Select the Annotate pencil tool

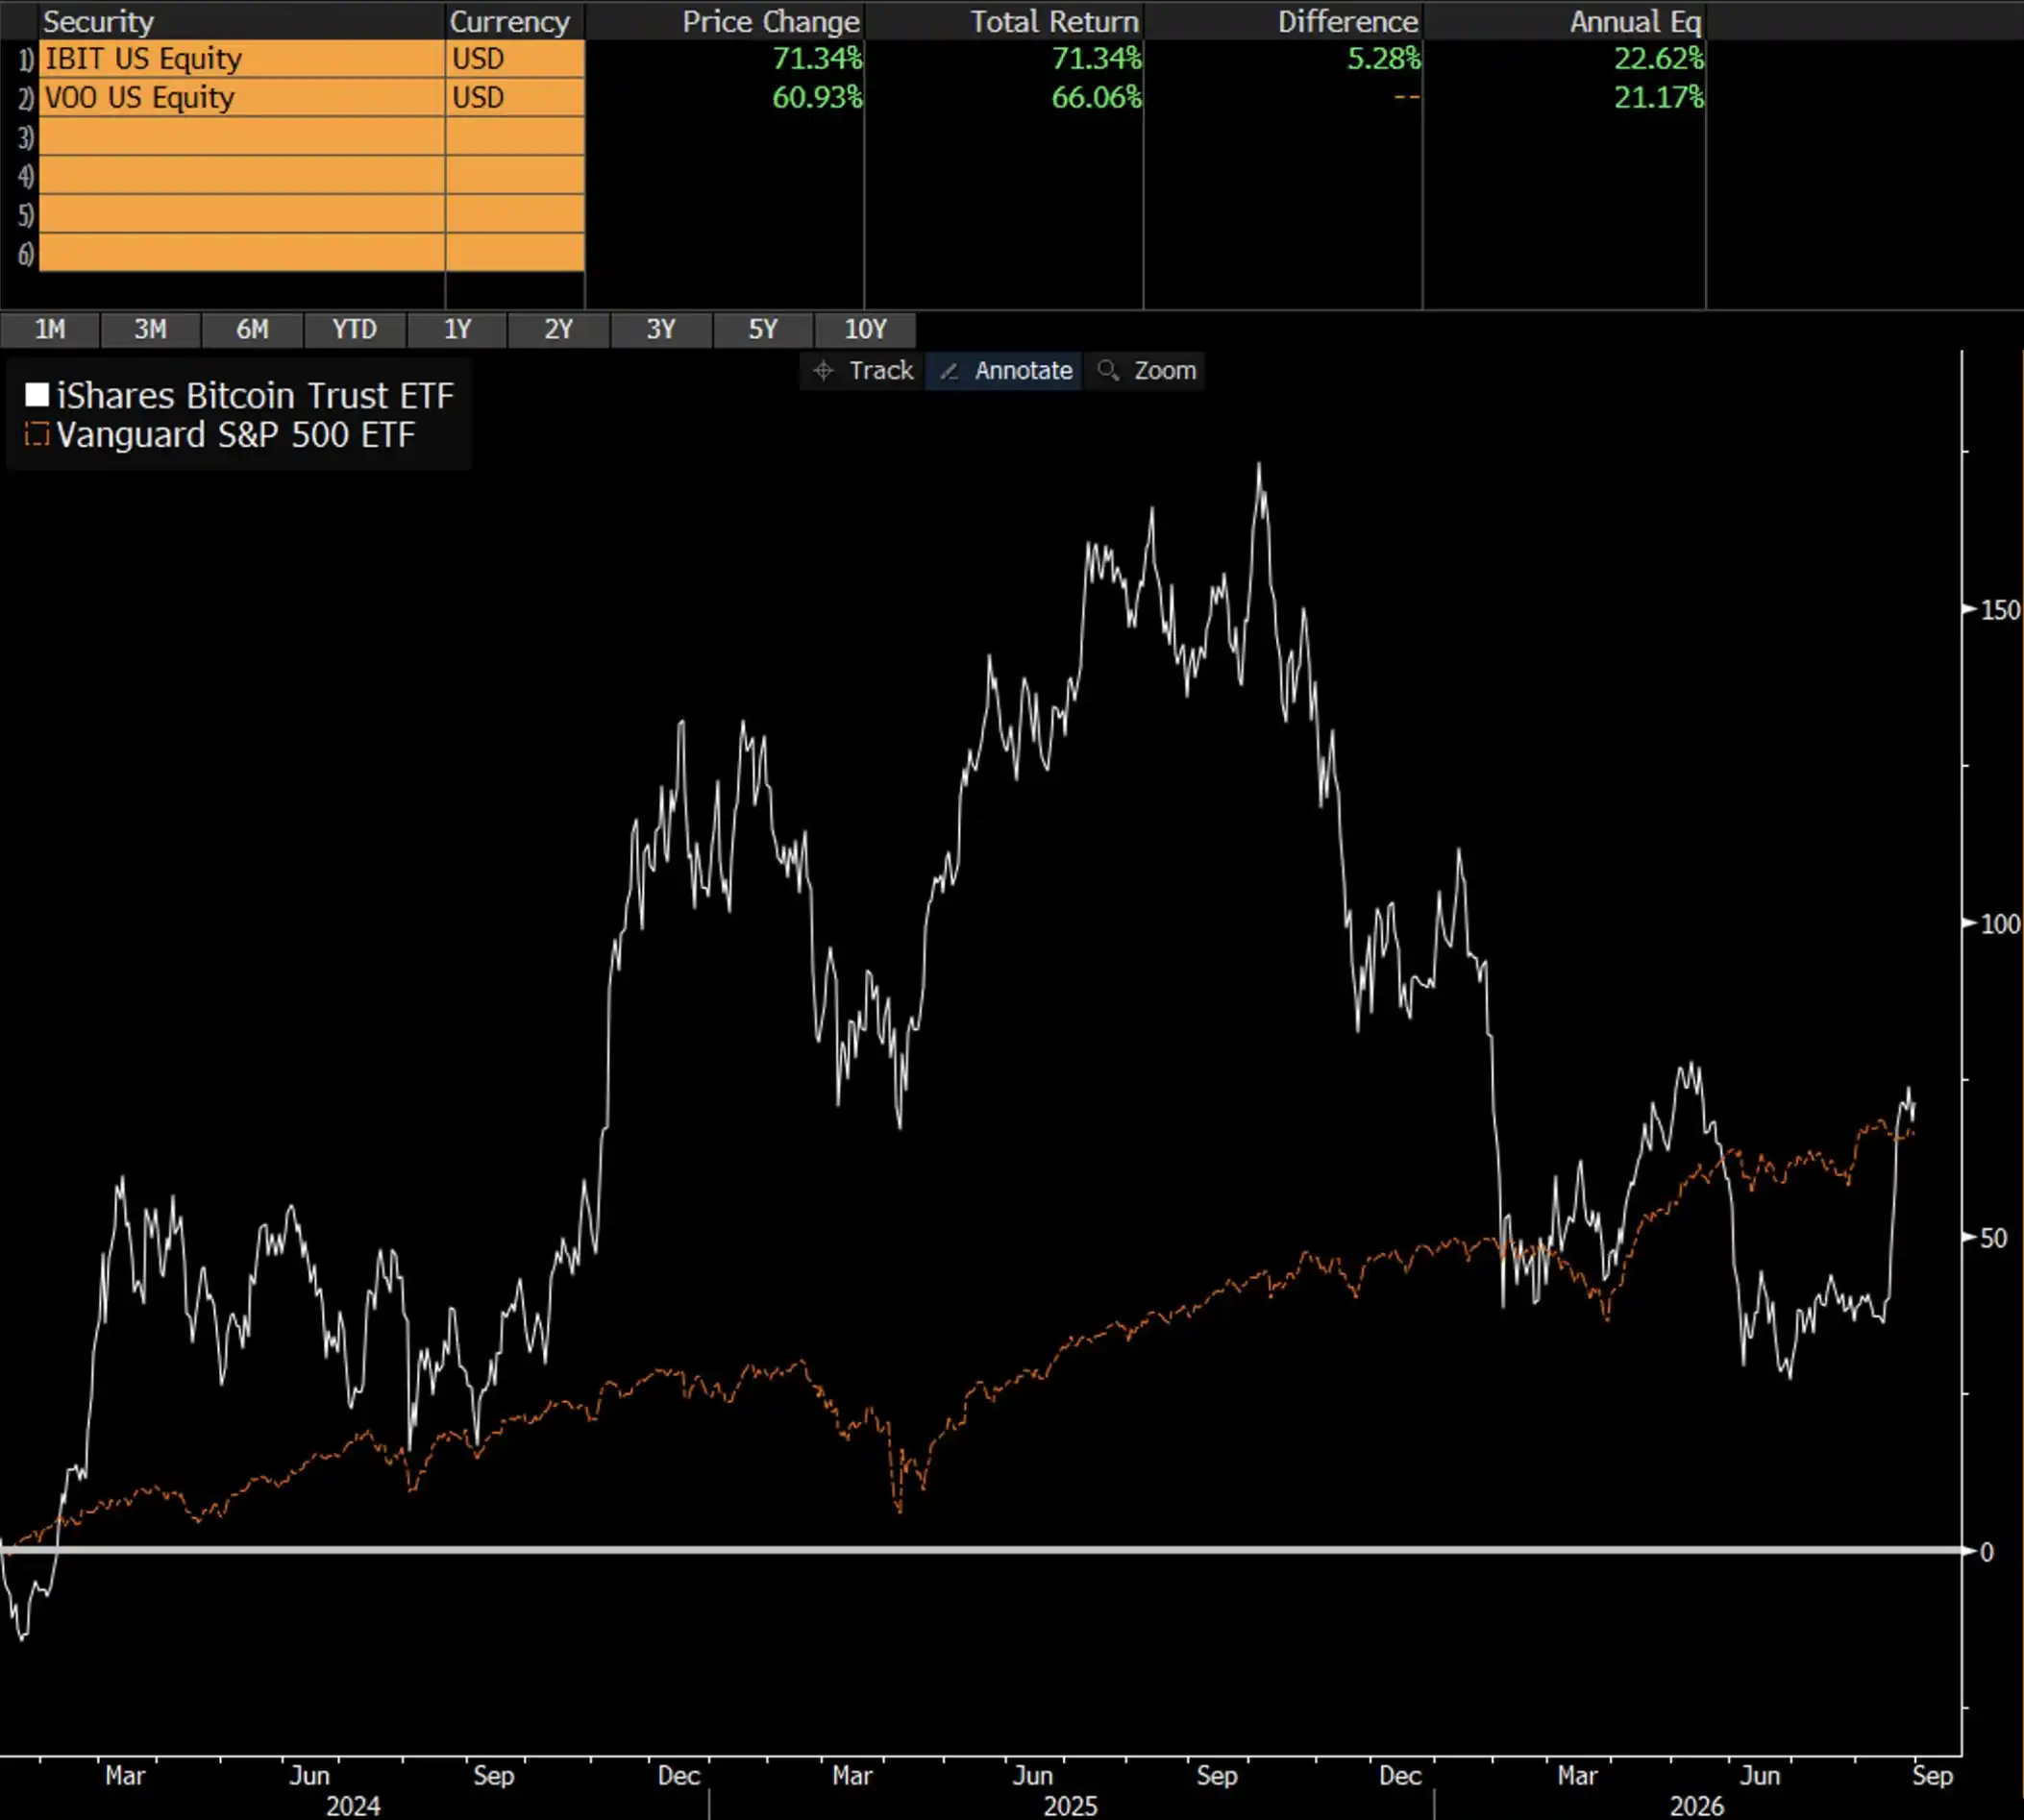click(1004, 371)
